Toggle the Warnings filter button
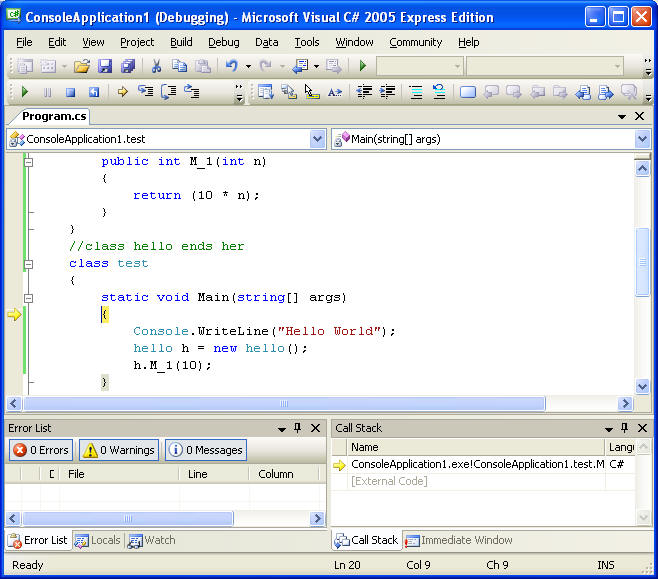 (119, 450)
